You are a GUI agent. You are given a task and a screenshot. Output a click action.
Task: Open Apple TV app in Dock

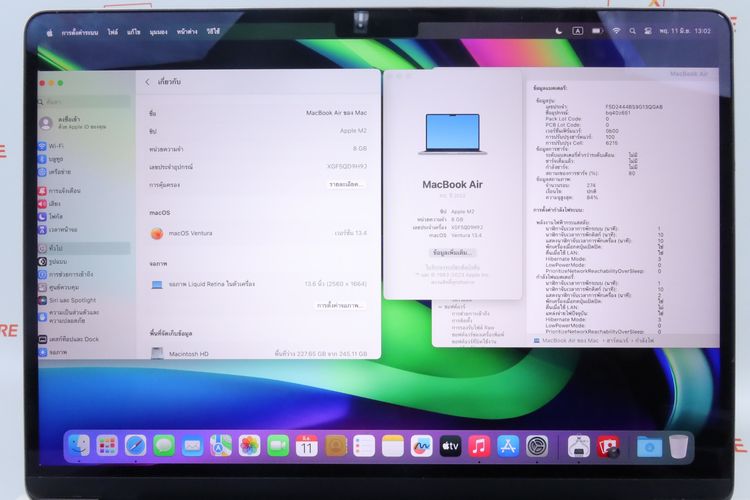tap(450, 446)
